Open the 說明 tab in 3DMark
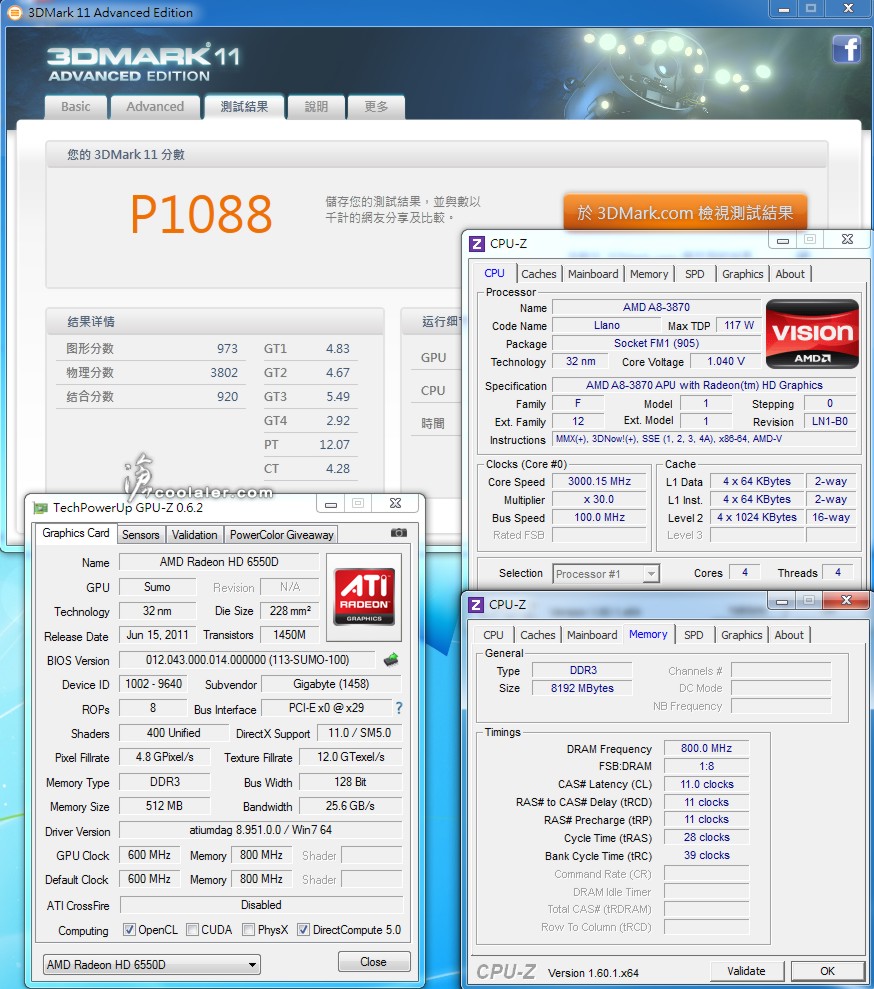The height and width of the screenshot is (989, 874). (317, 107)
